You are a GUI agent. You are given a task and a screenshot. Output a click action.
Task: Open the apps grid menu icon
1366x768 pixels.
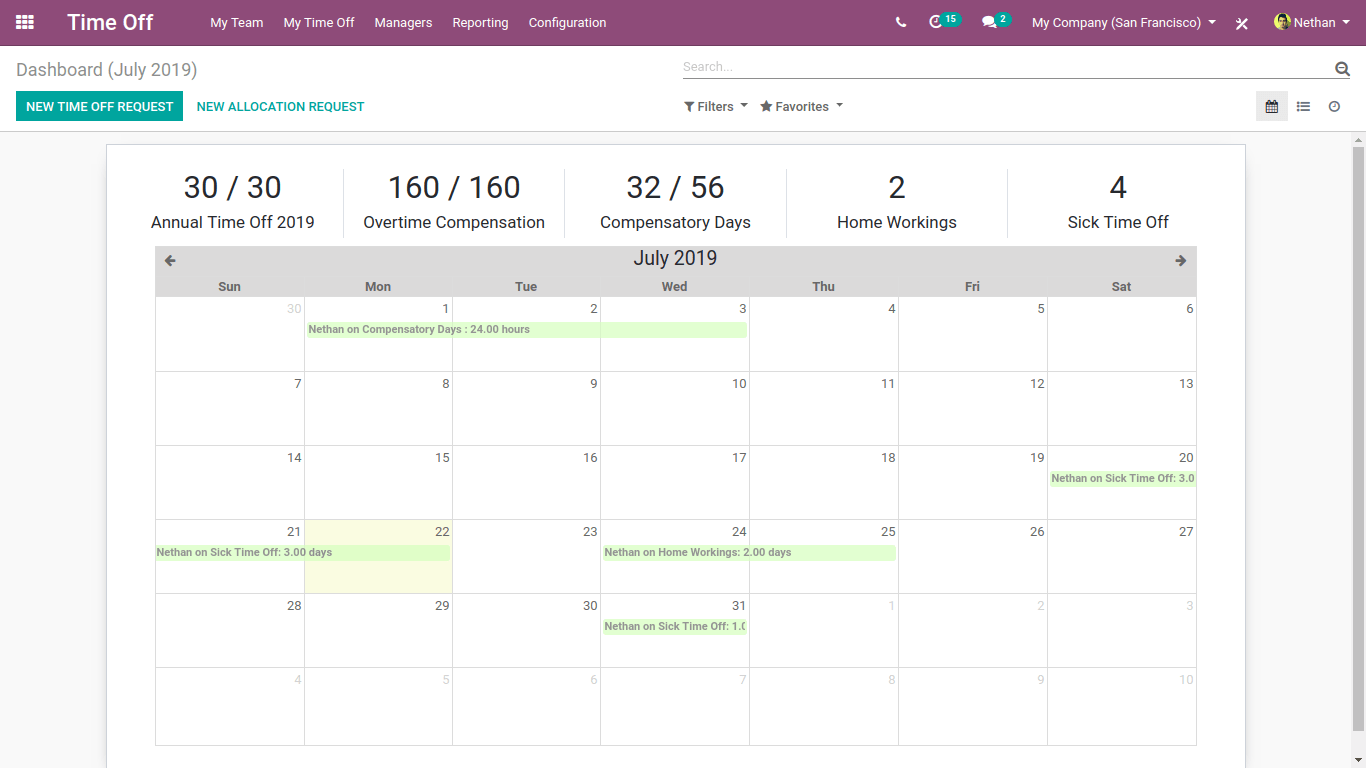point(25,22)
